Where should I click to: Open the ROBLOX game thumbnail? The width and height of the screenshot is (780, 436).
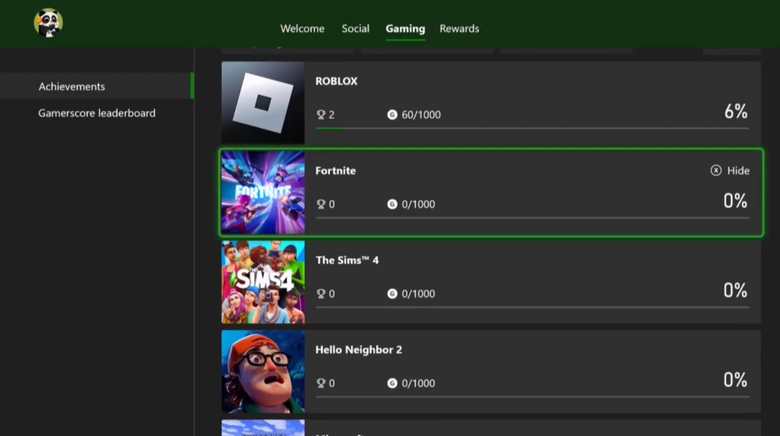[263, 103]
